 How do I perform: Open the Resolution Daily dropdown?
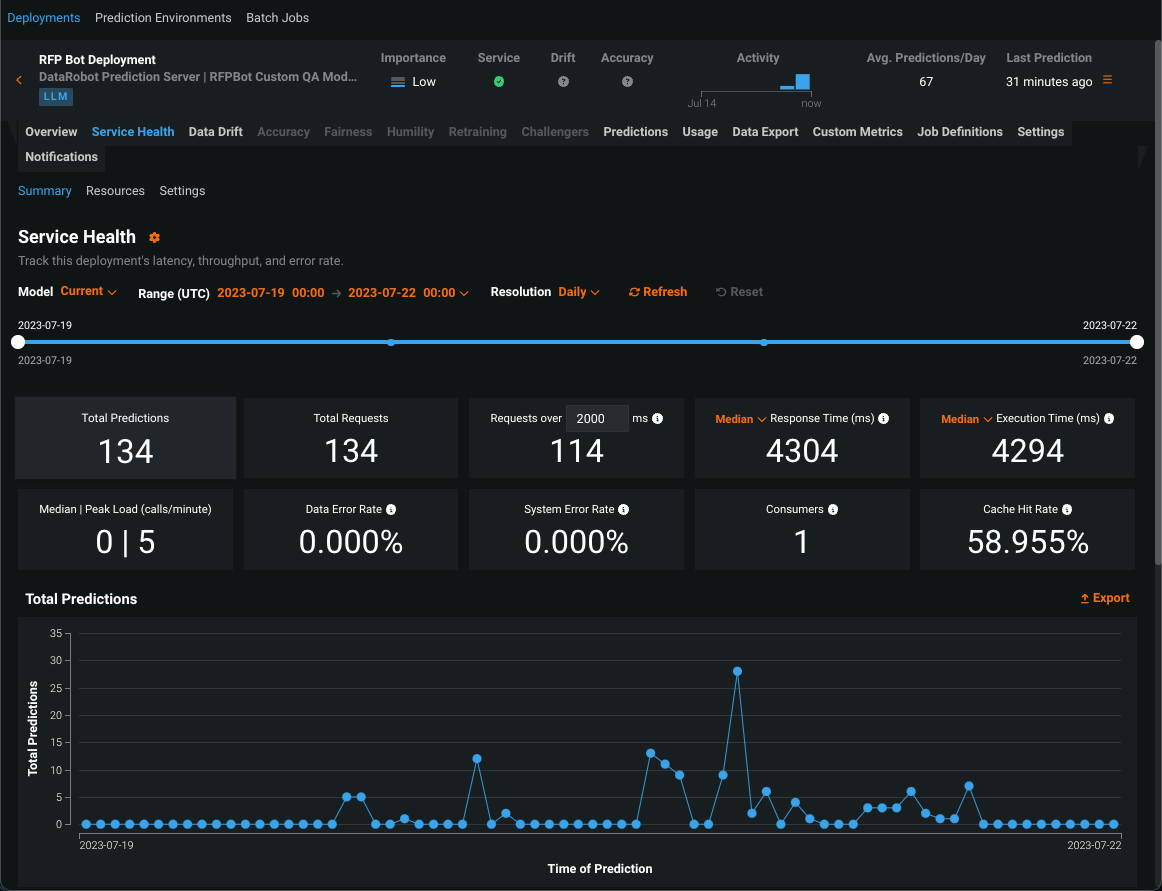point(578,292)
